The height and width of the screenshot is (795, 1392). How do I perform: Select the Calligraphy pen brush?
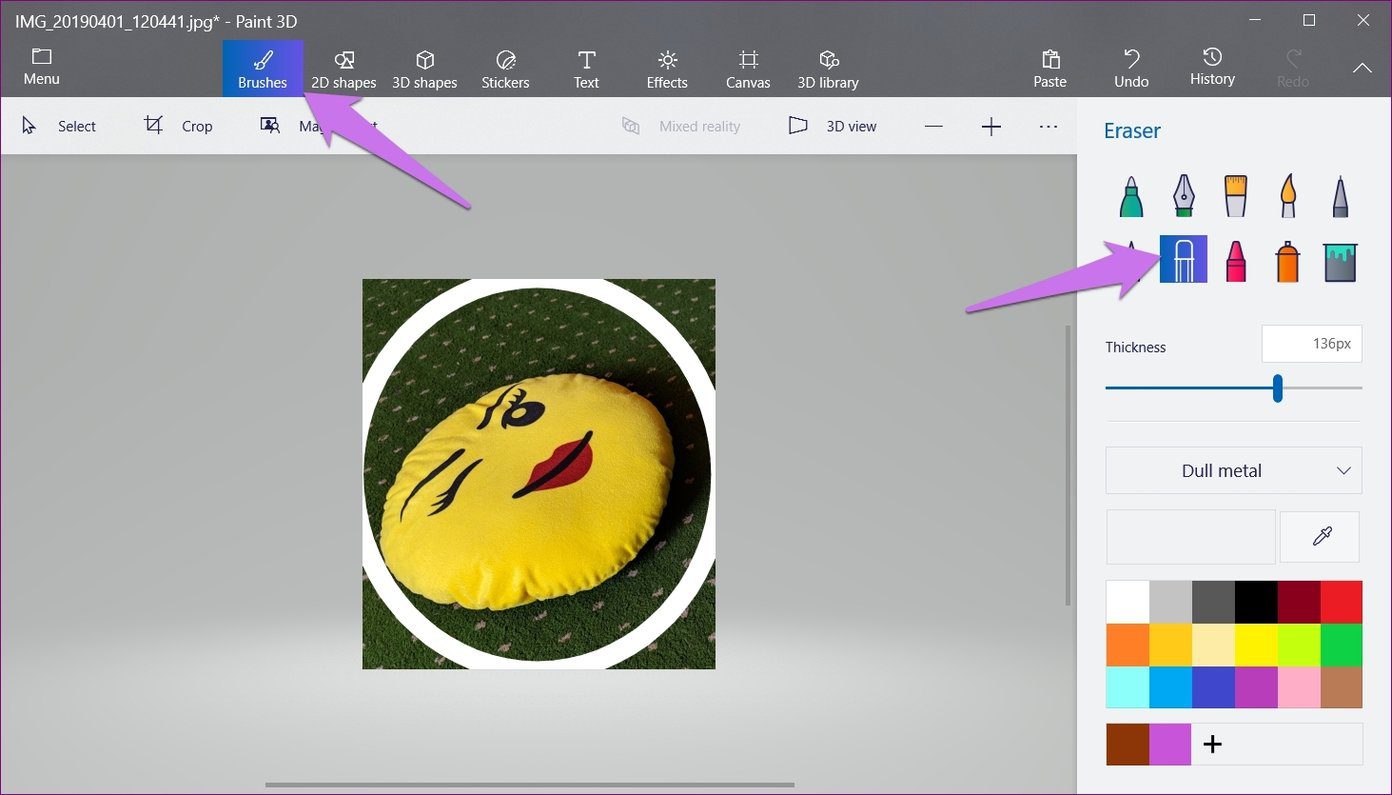1183,197
